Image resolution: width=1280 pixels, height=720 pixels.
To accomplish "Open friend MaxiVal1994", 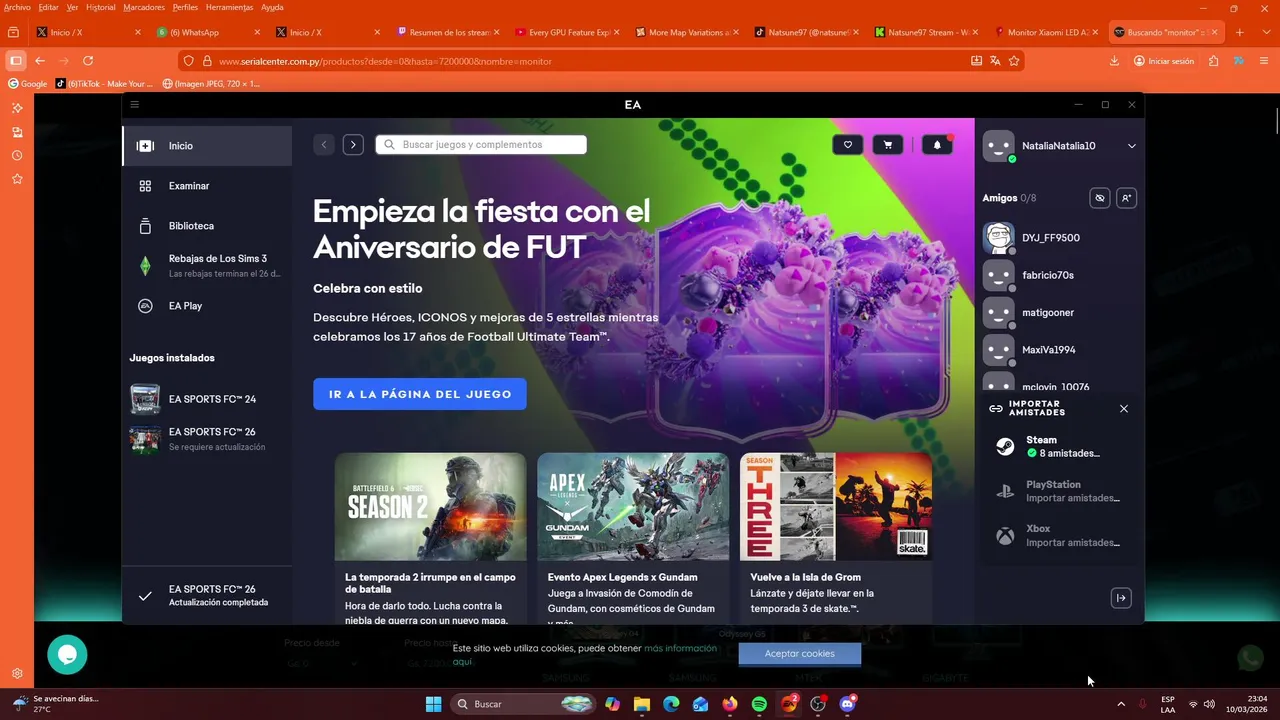I will pyautogui.click(x=1060, y=350).
